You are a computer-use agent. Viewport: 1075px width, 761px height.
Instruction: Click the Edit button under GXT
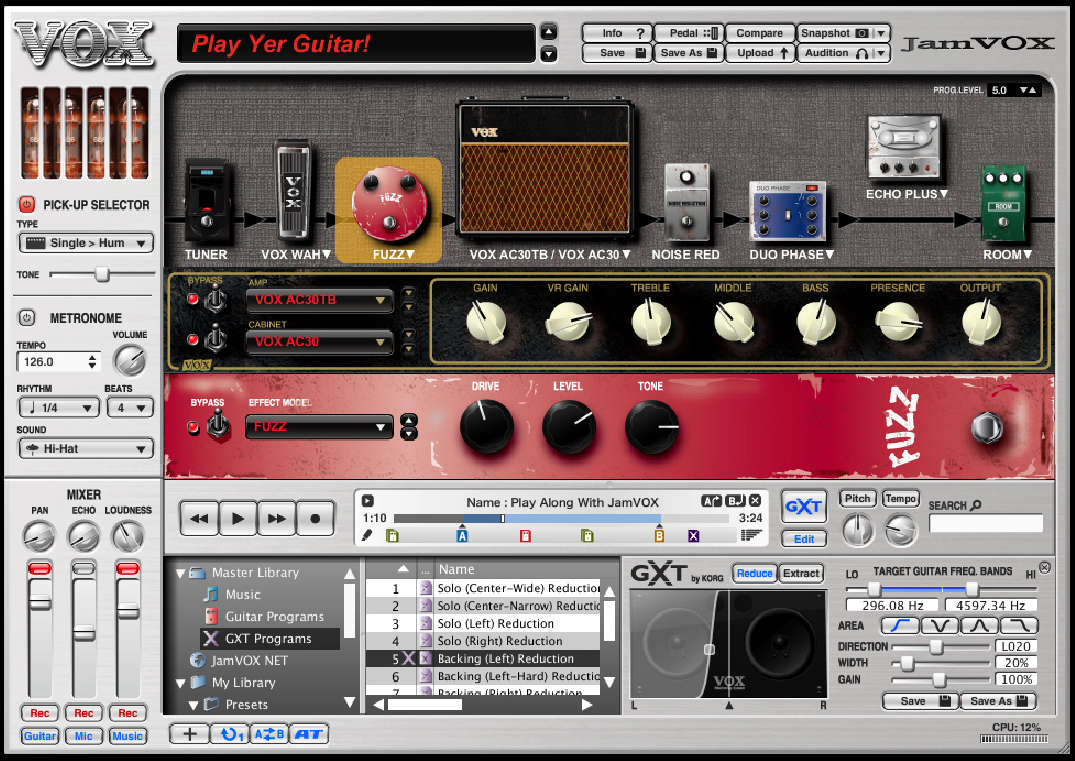coord(804,540)
